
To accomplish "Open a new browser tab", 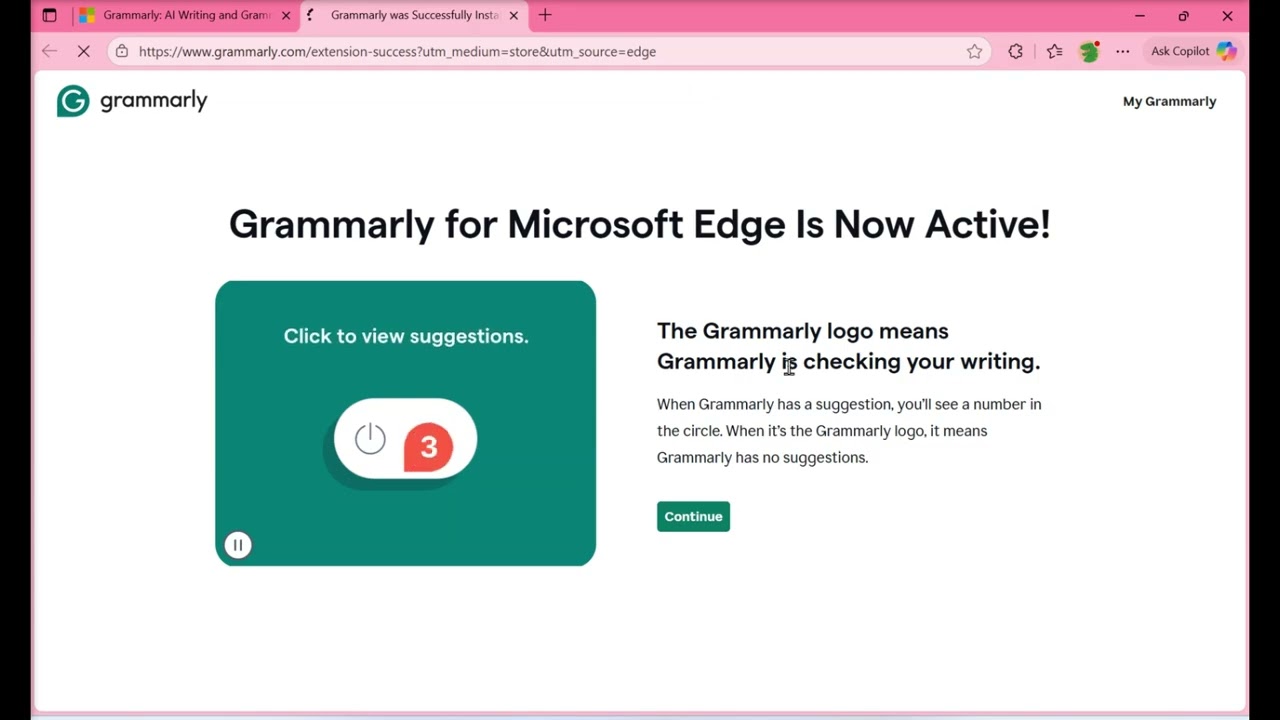I will point(545,15).
